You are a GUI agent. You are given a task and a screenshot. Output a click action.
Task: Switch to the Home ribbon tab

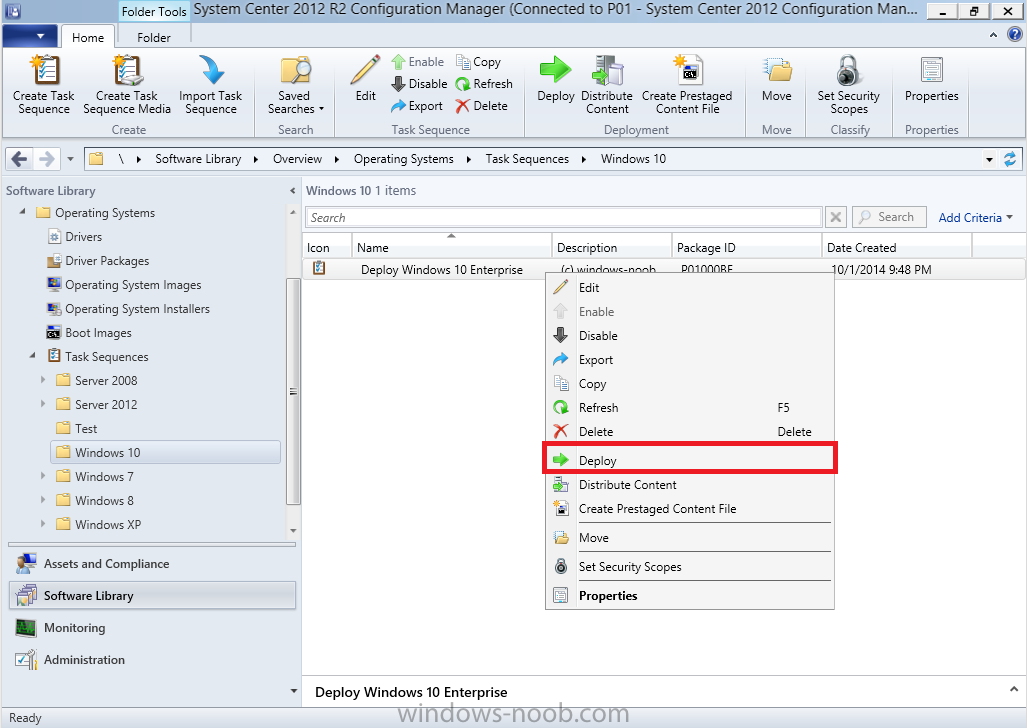(88, 37)
